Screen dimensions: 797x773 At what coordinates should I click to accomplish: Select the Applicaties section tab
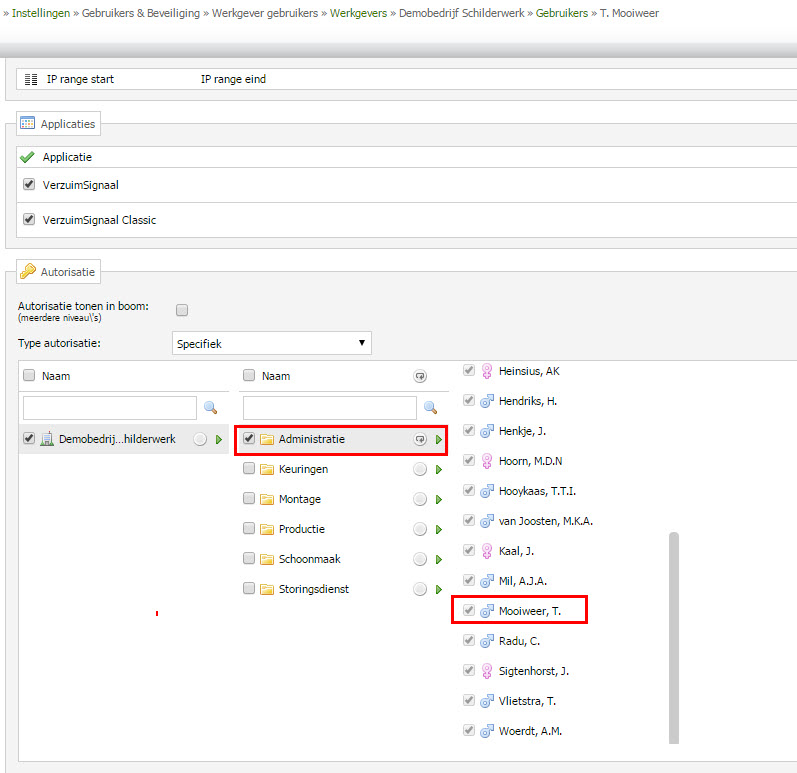coord(58,124)
